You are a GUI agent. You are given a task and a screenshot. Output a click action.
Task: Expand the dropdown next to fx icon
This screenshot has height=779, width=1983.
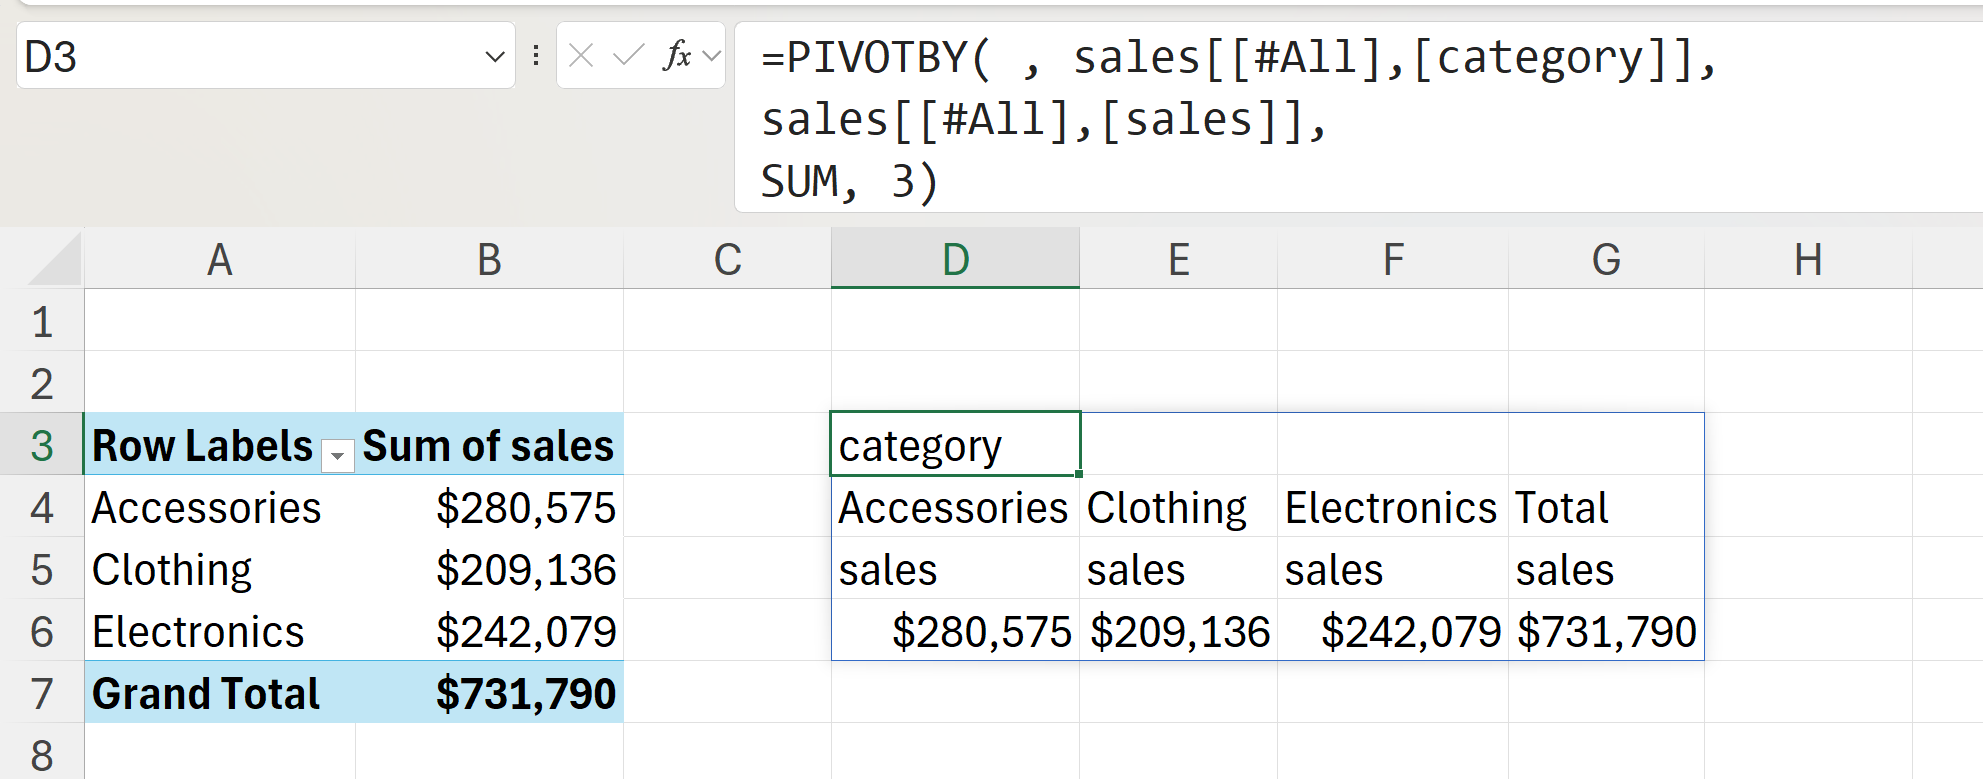pyautogui.click(x=712, y=56)
